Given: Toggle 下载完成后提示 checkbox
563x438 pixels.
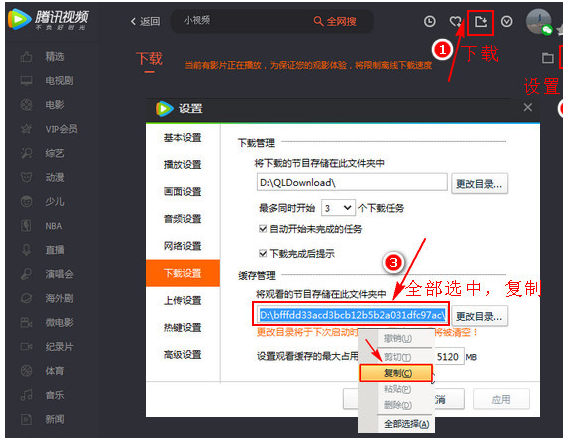Looking at the screenshot, I should point(263,253).
